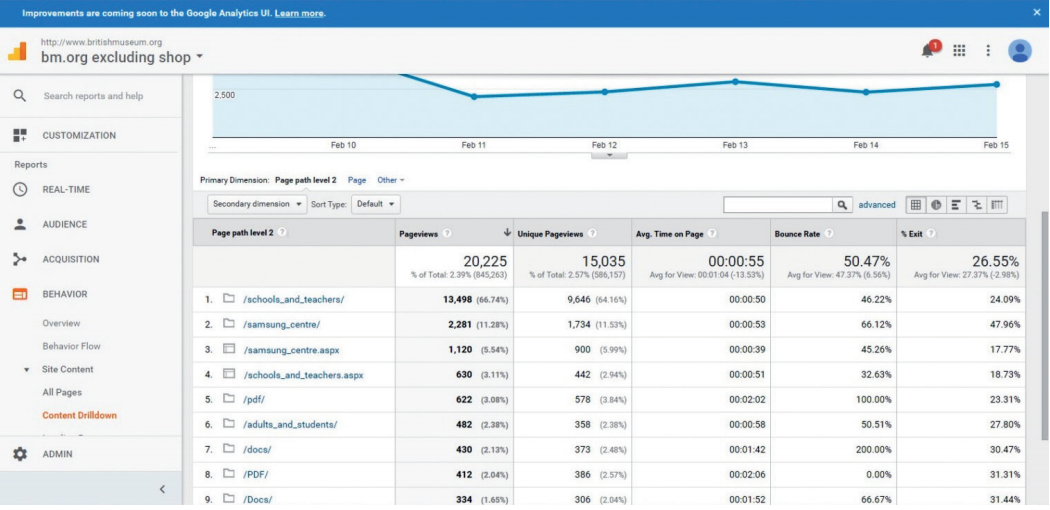Open the Secondary dimension dropdown

click(257, 204)
